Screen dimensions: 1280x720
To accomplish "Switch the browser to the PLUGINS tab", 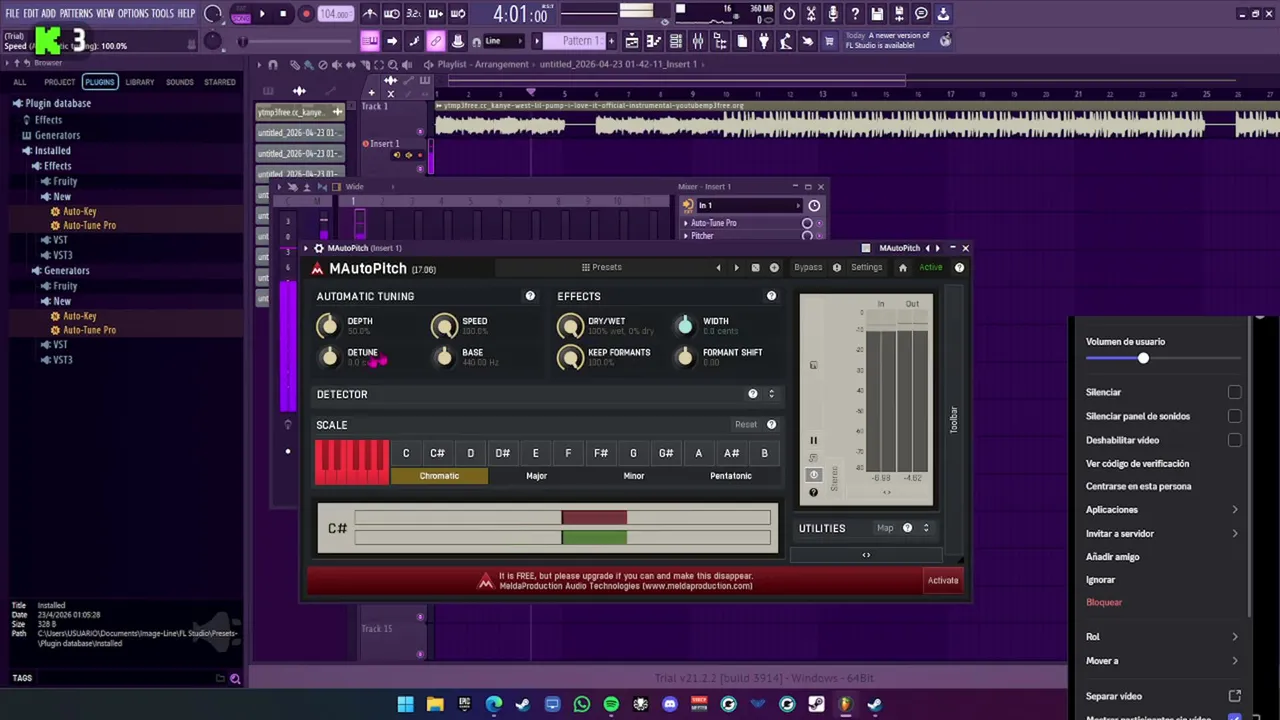I will pyautogui.click(x=99, y=82).
